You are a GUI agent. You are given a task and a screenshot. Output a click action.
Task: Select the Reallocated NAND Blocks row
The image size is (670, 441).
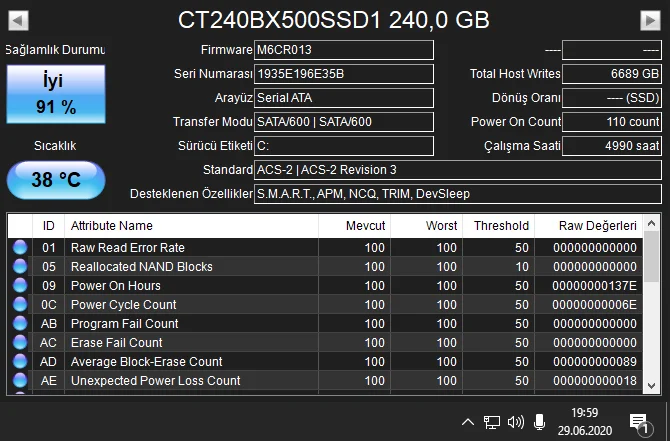(x=325, y=266)
